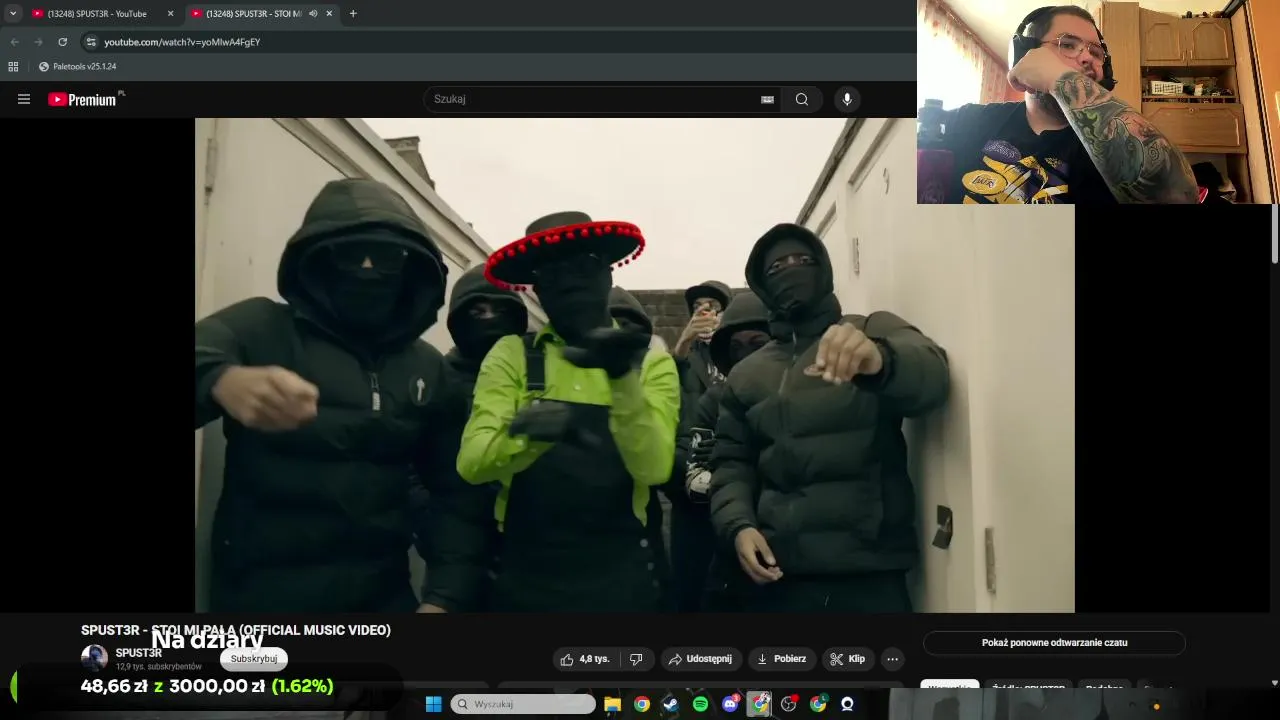The width and height of the screenshot is (1280, 720).
Task: Activate voice search microphone
Action: tap(847, 99)
